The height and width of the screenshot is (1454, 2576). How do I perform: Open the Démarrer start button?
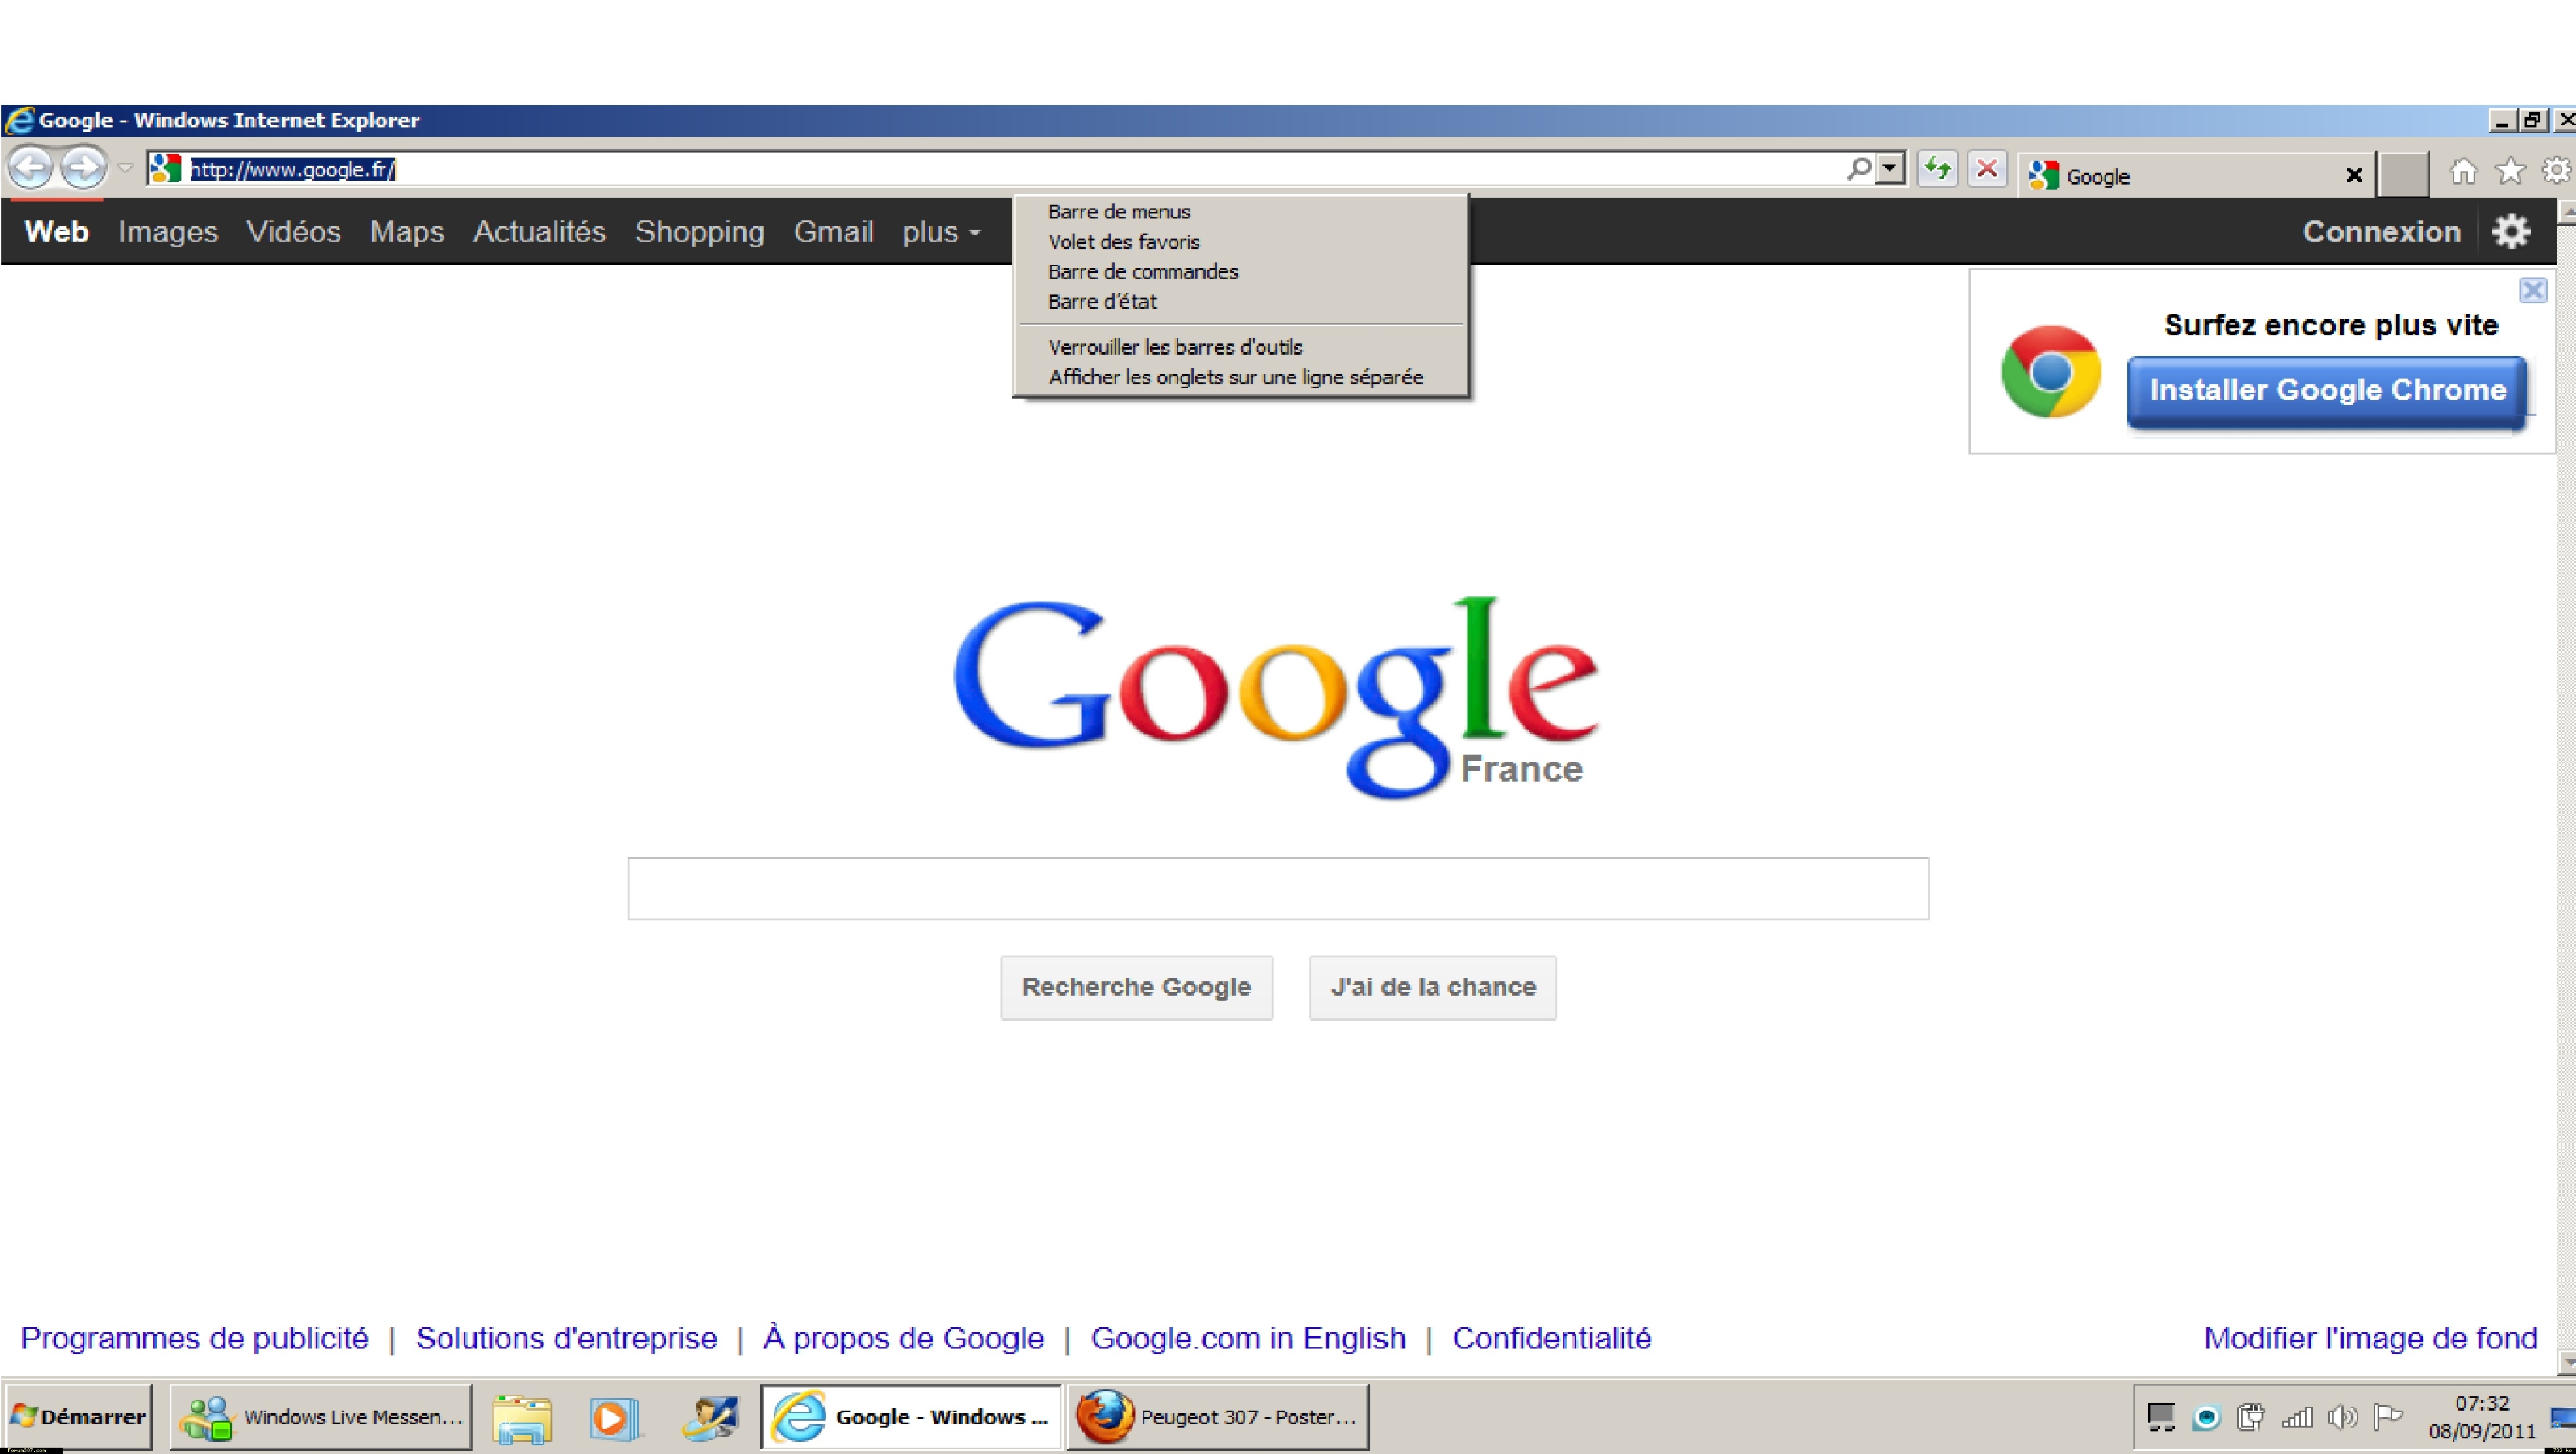coord(78,1416)
